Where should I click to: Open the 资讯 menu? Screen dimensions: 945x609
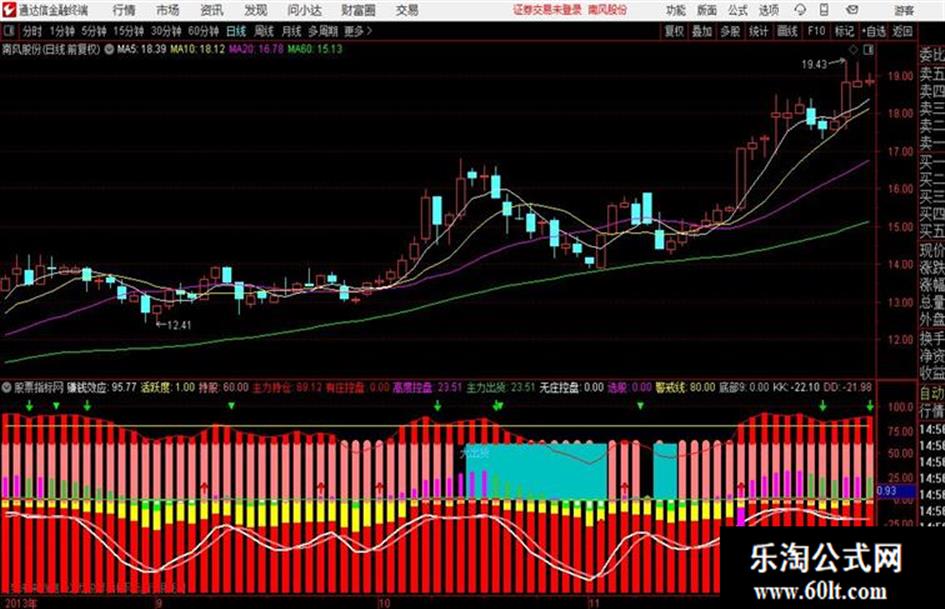[x=212, y=10]
